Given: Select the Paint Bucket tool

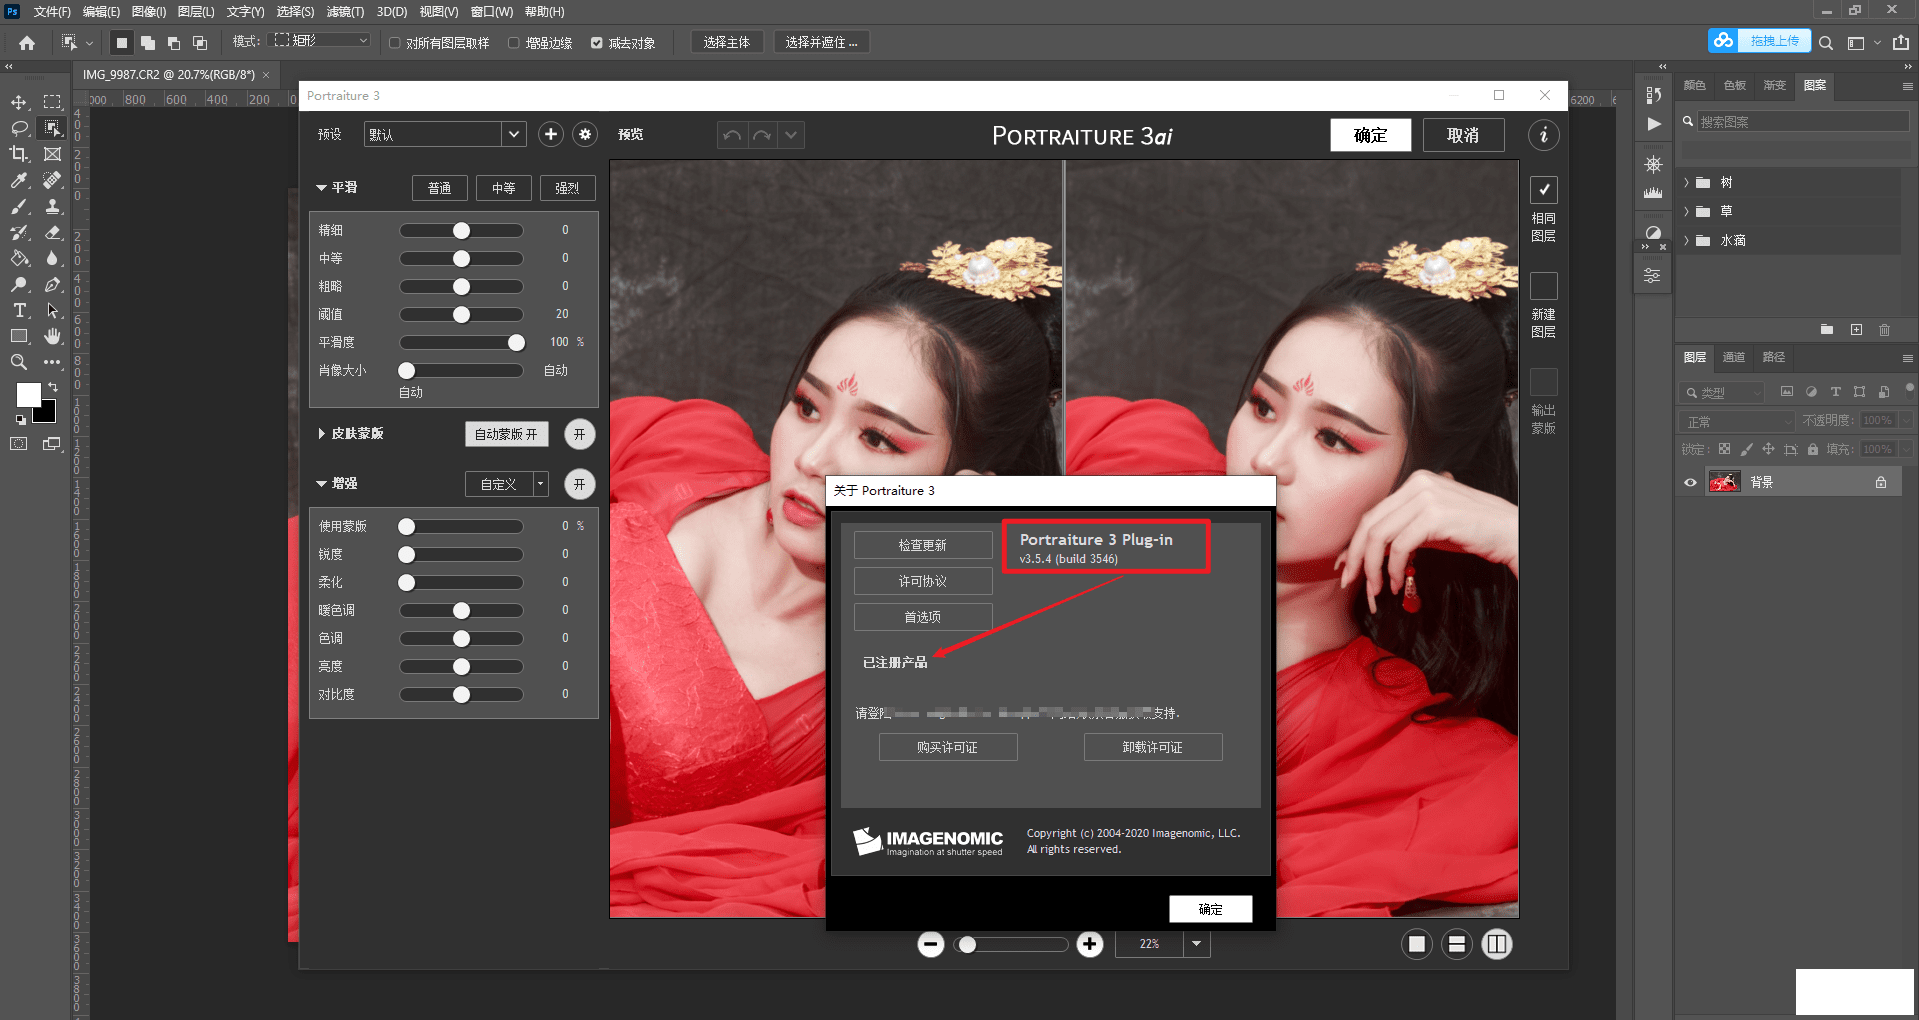Looking at the screenshot, I should click(x=19, y=258).
